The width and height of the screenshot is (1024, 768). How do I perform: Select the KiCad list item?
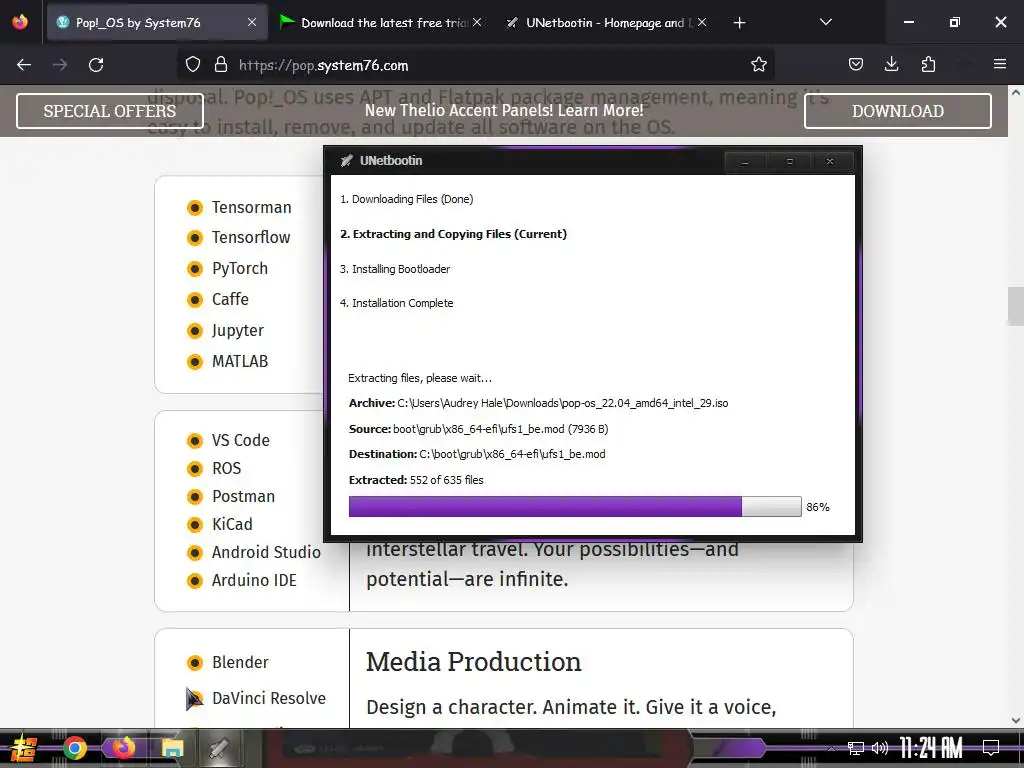(232, 524)
